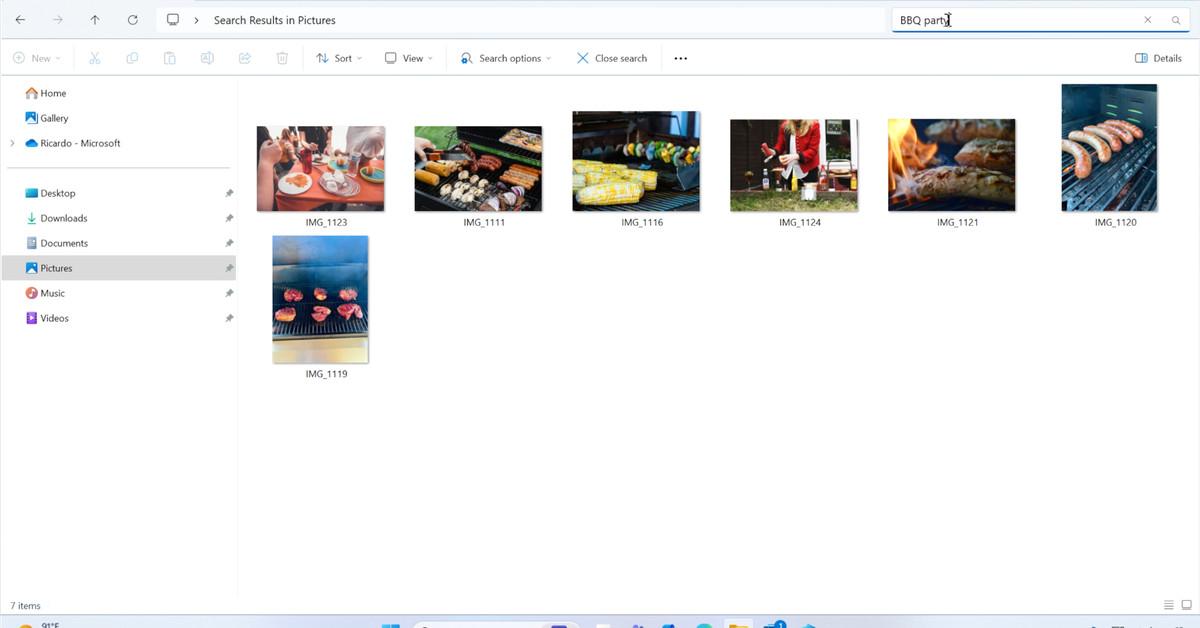Toggle the Details pane

point(1158,58)
